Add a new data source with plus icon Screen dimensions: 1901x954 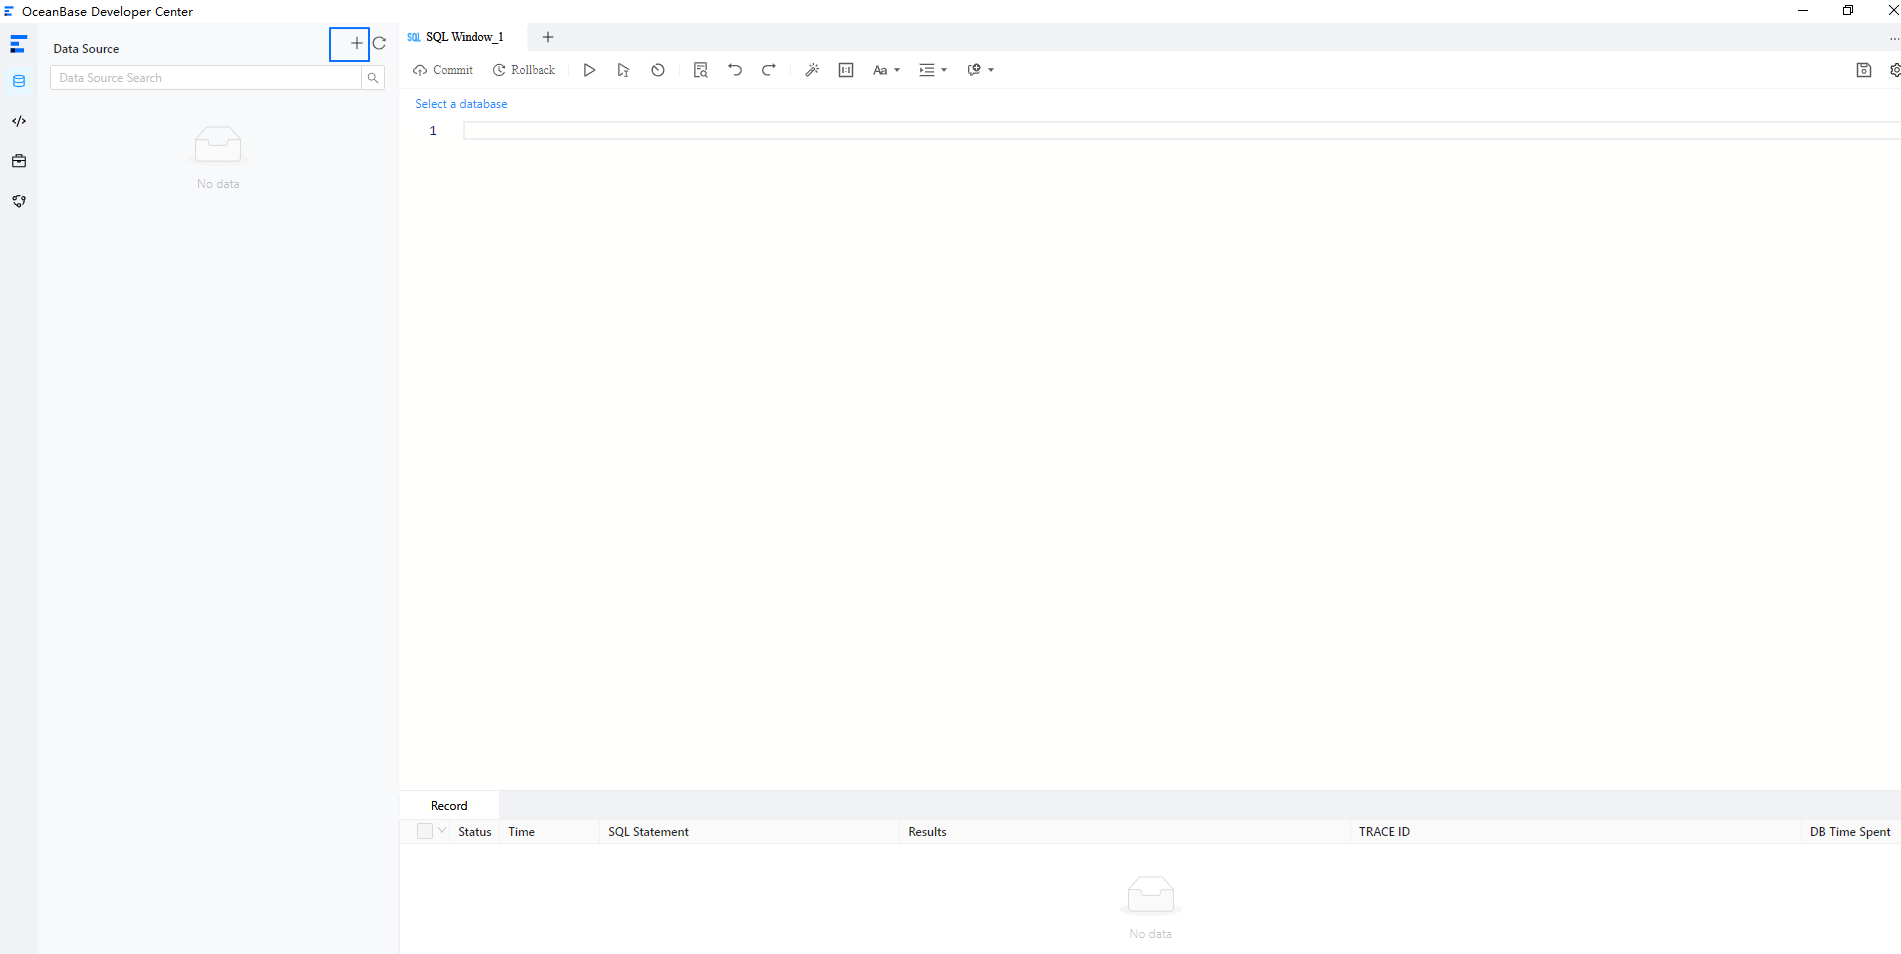click(x=356, y=44)
